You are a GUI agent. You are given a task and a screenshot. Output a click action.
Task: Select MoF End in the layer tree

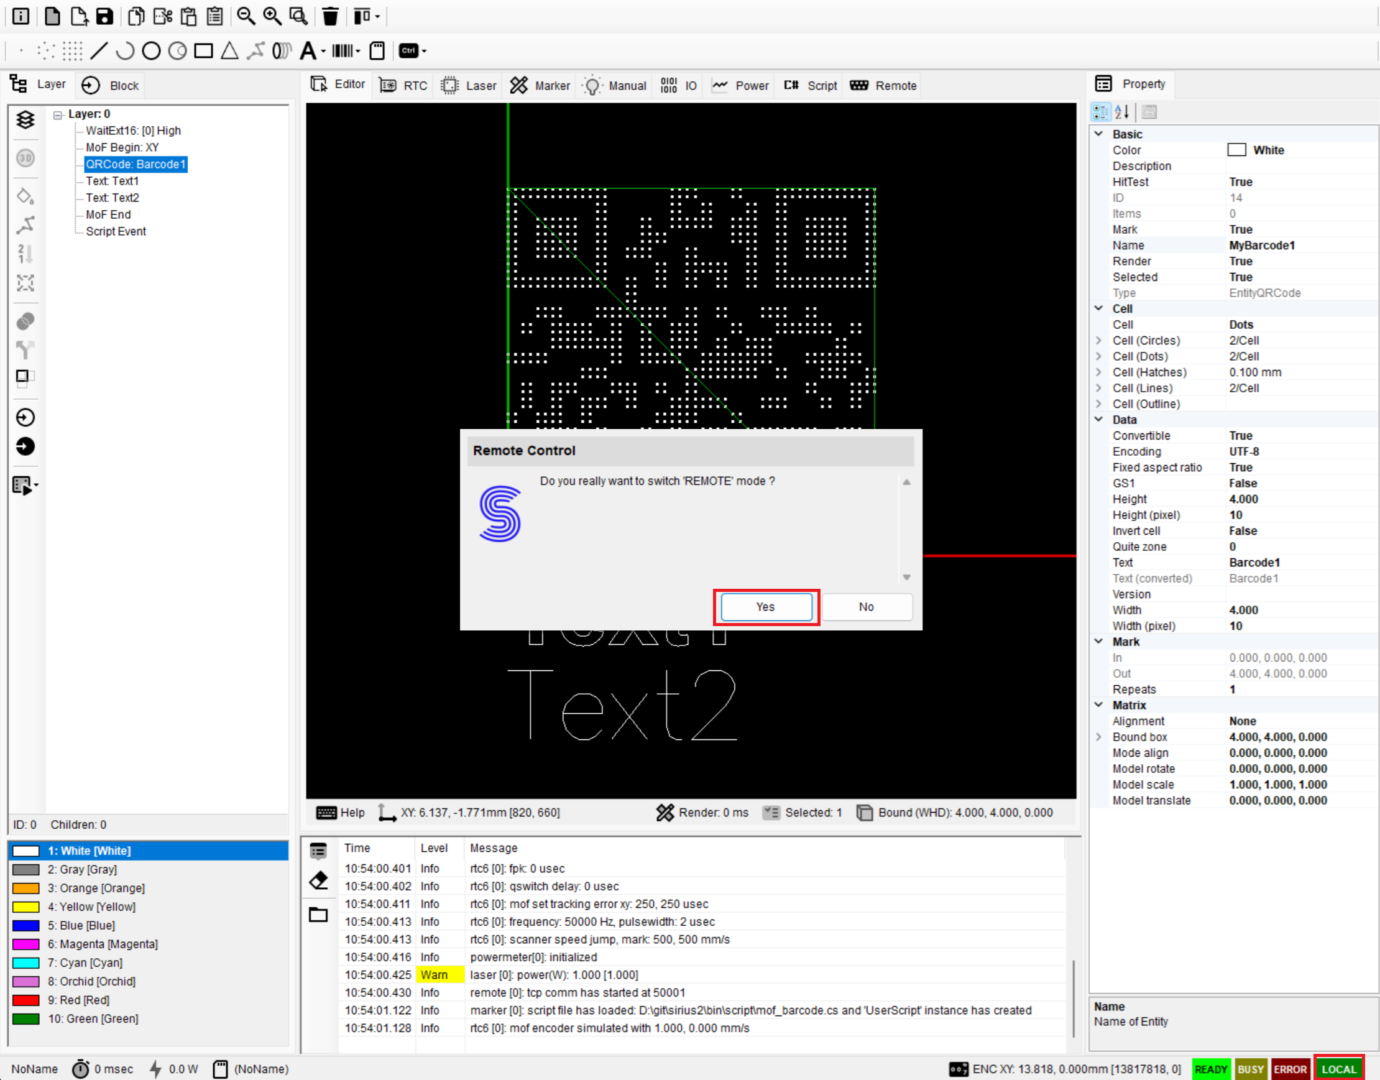[108, 215]
